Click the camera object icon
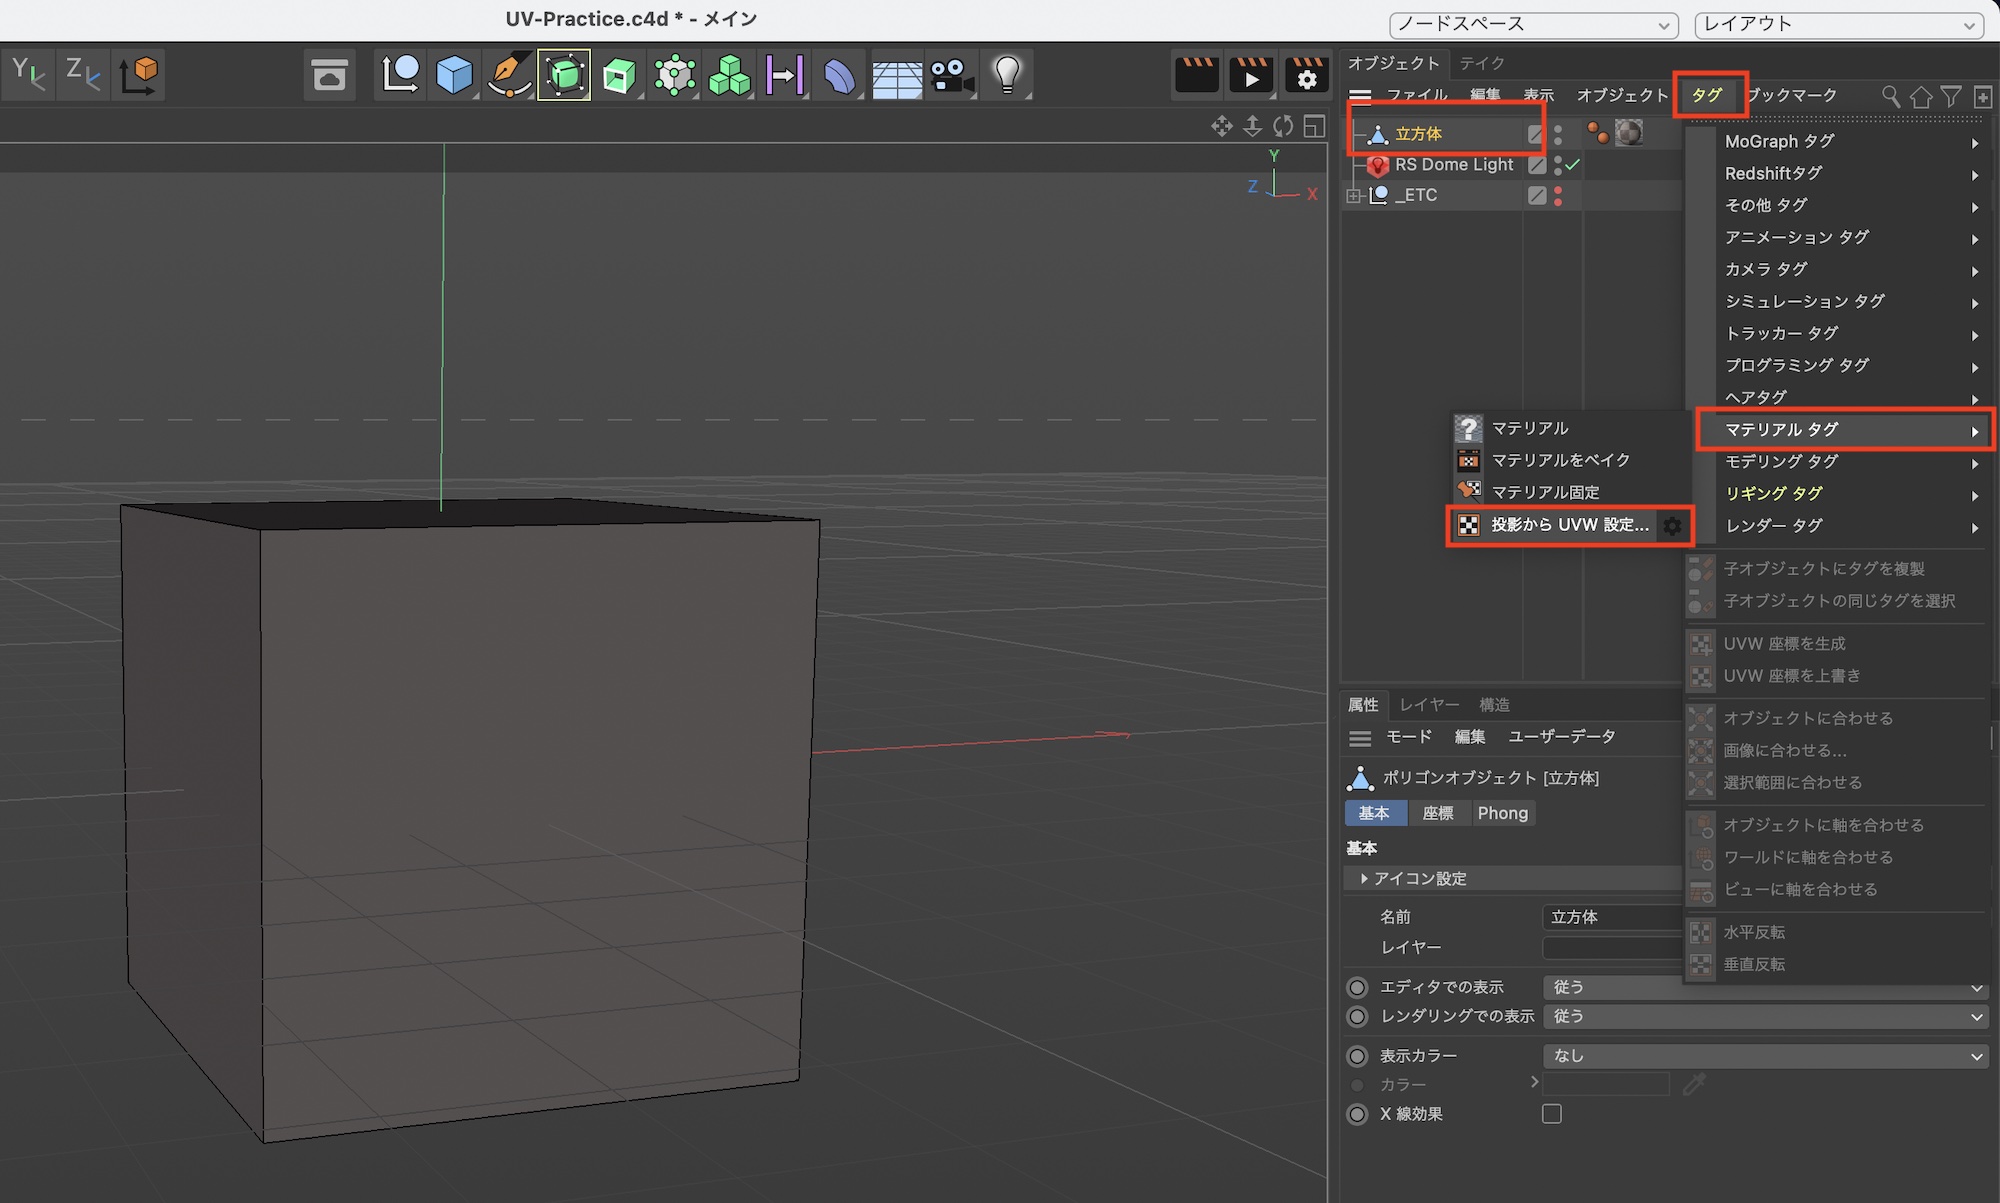This screenshot has height=1203, width=2000. (951, 75)
